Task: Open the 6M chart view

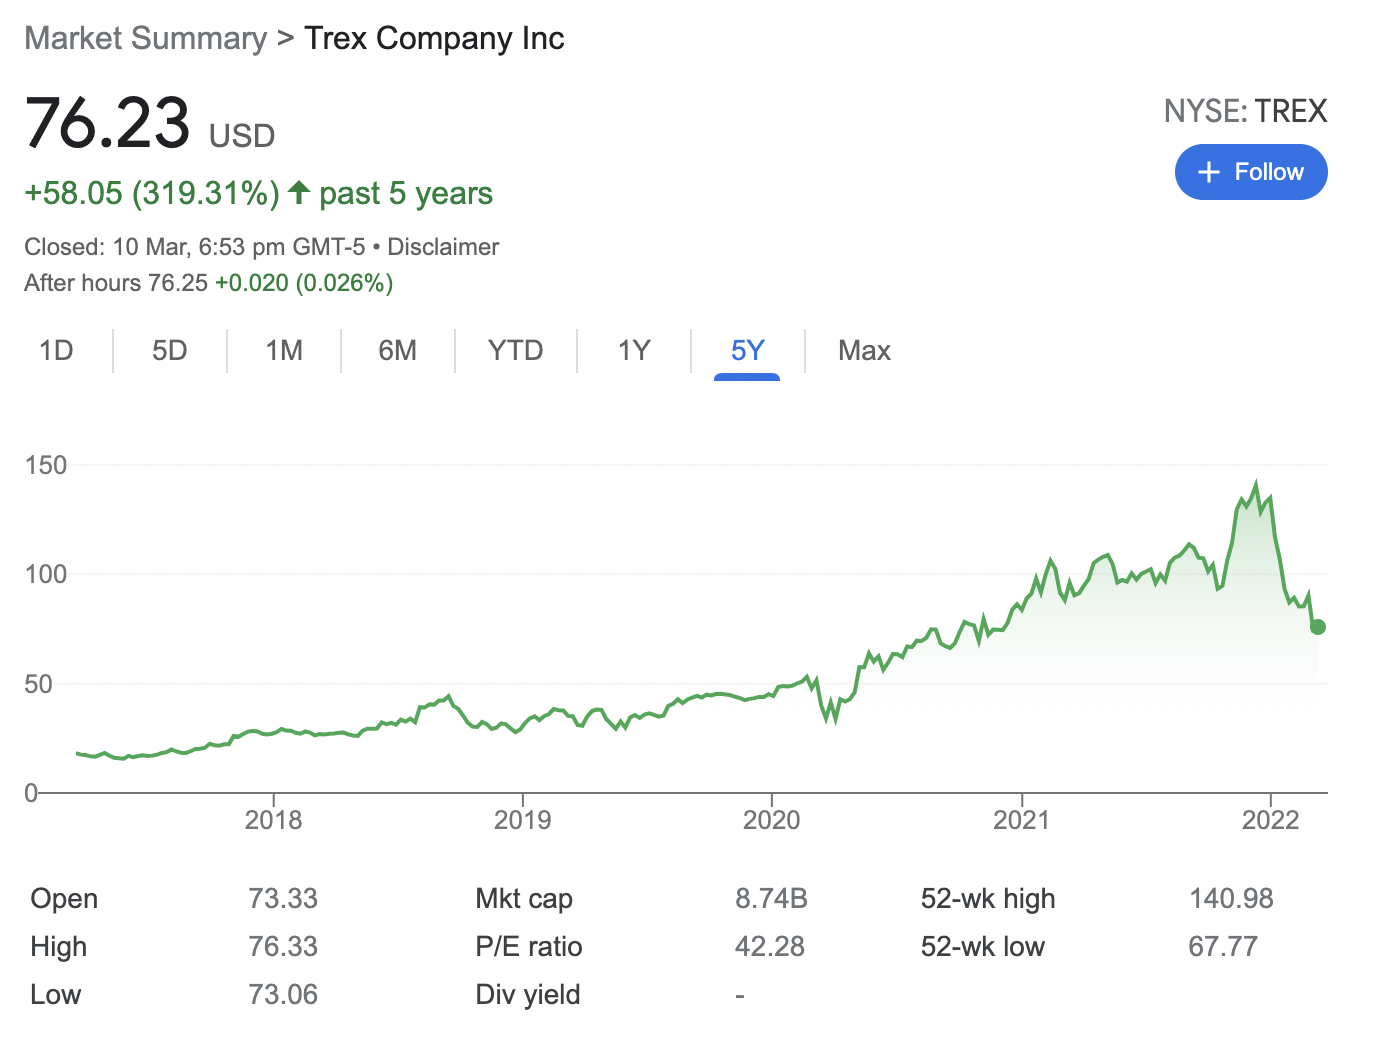Action: 398,351
